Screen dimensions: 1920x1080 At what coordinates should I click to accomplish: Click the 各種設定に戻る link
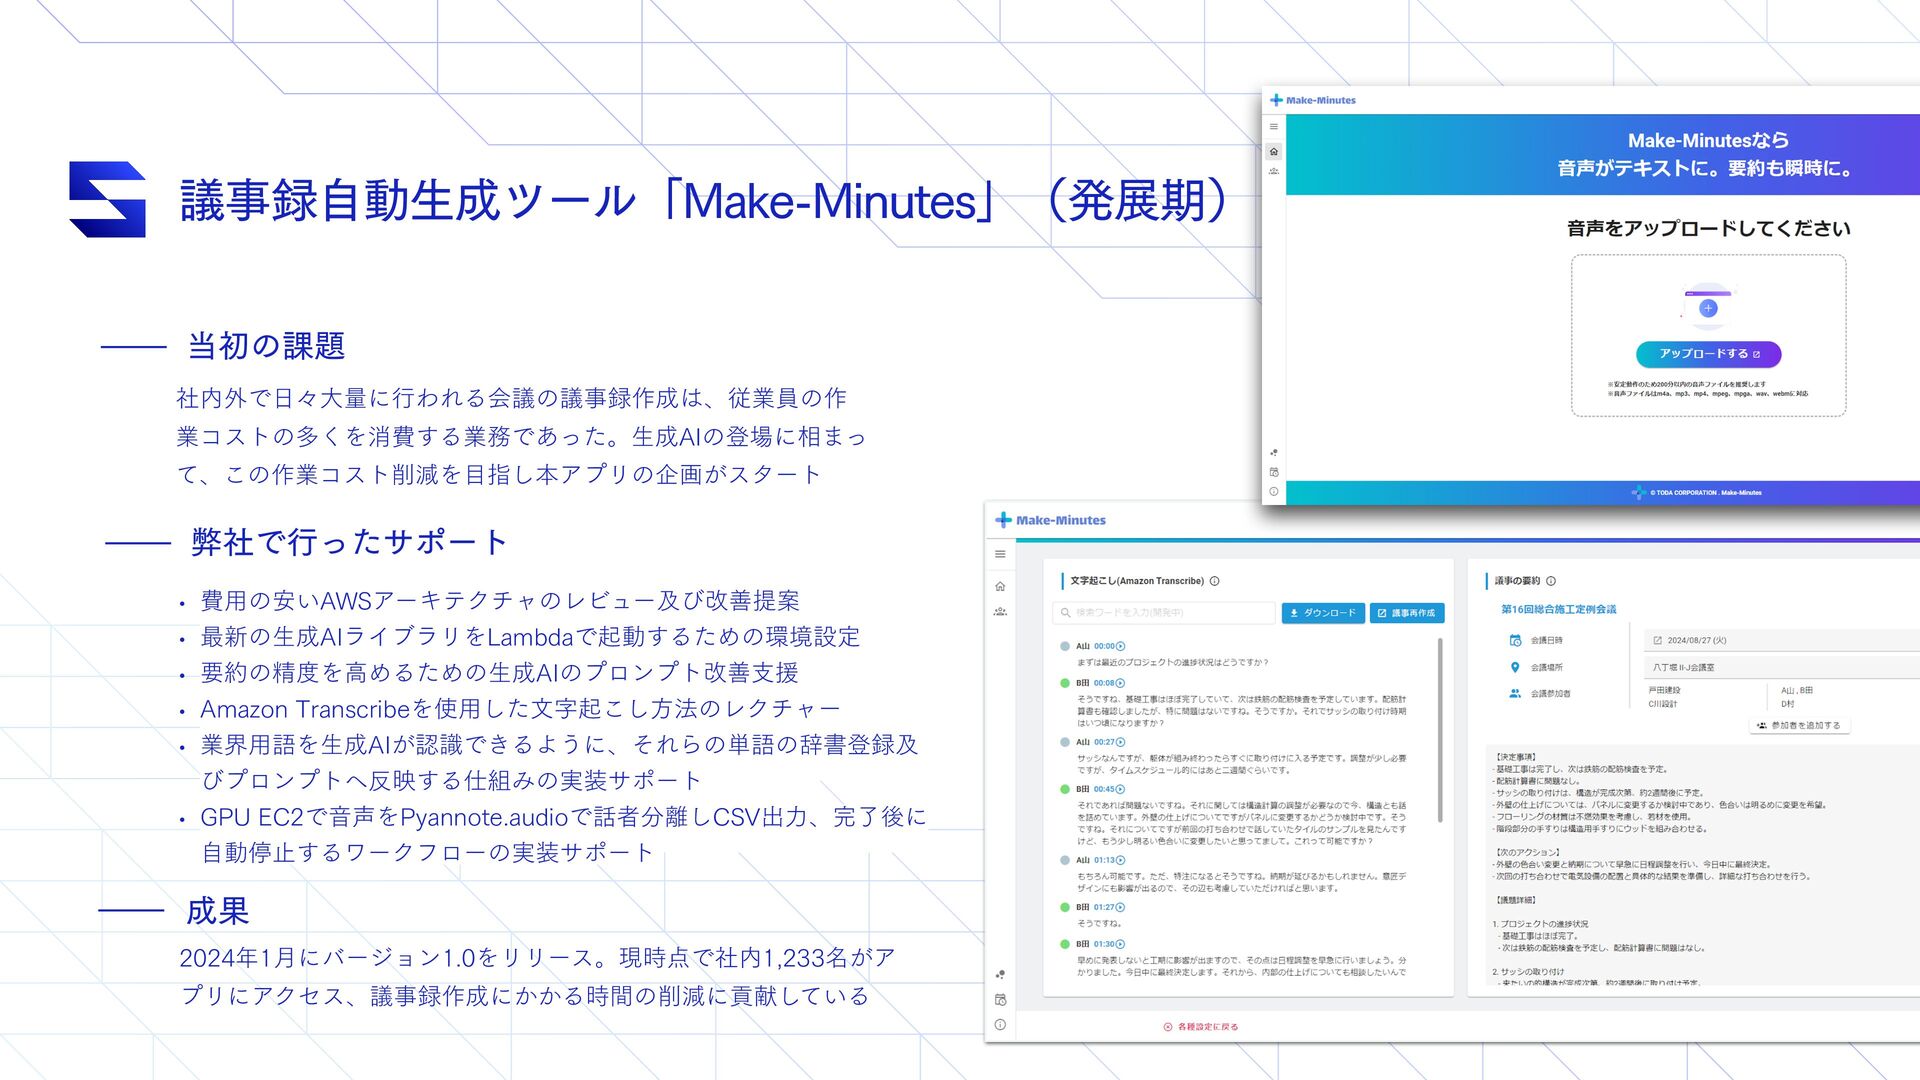1200,1027
